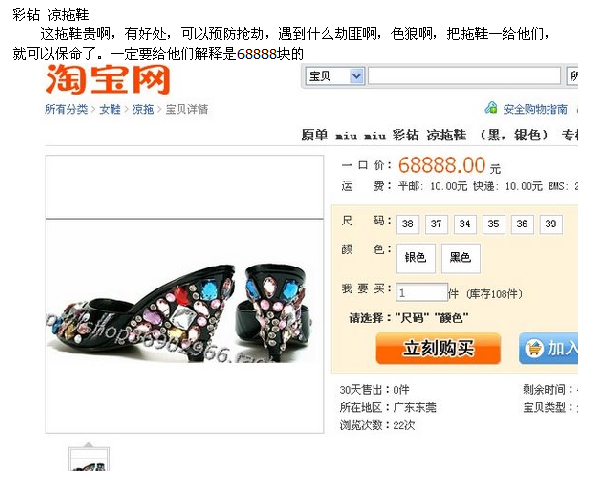Screen dimensions: 610x486
Task: Go to the 女鞋 breadcrumb category
Action: [x=110, y=109]
